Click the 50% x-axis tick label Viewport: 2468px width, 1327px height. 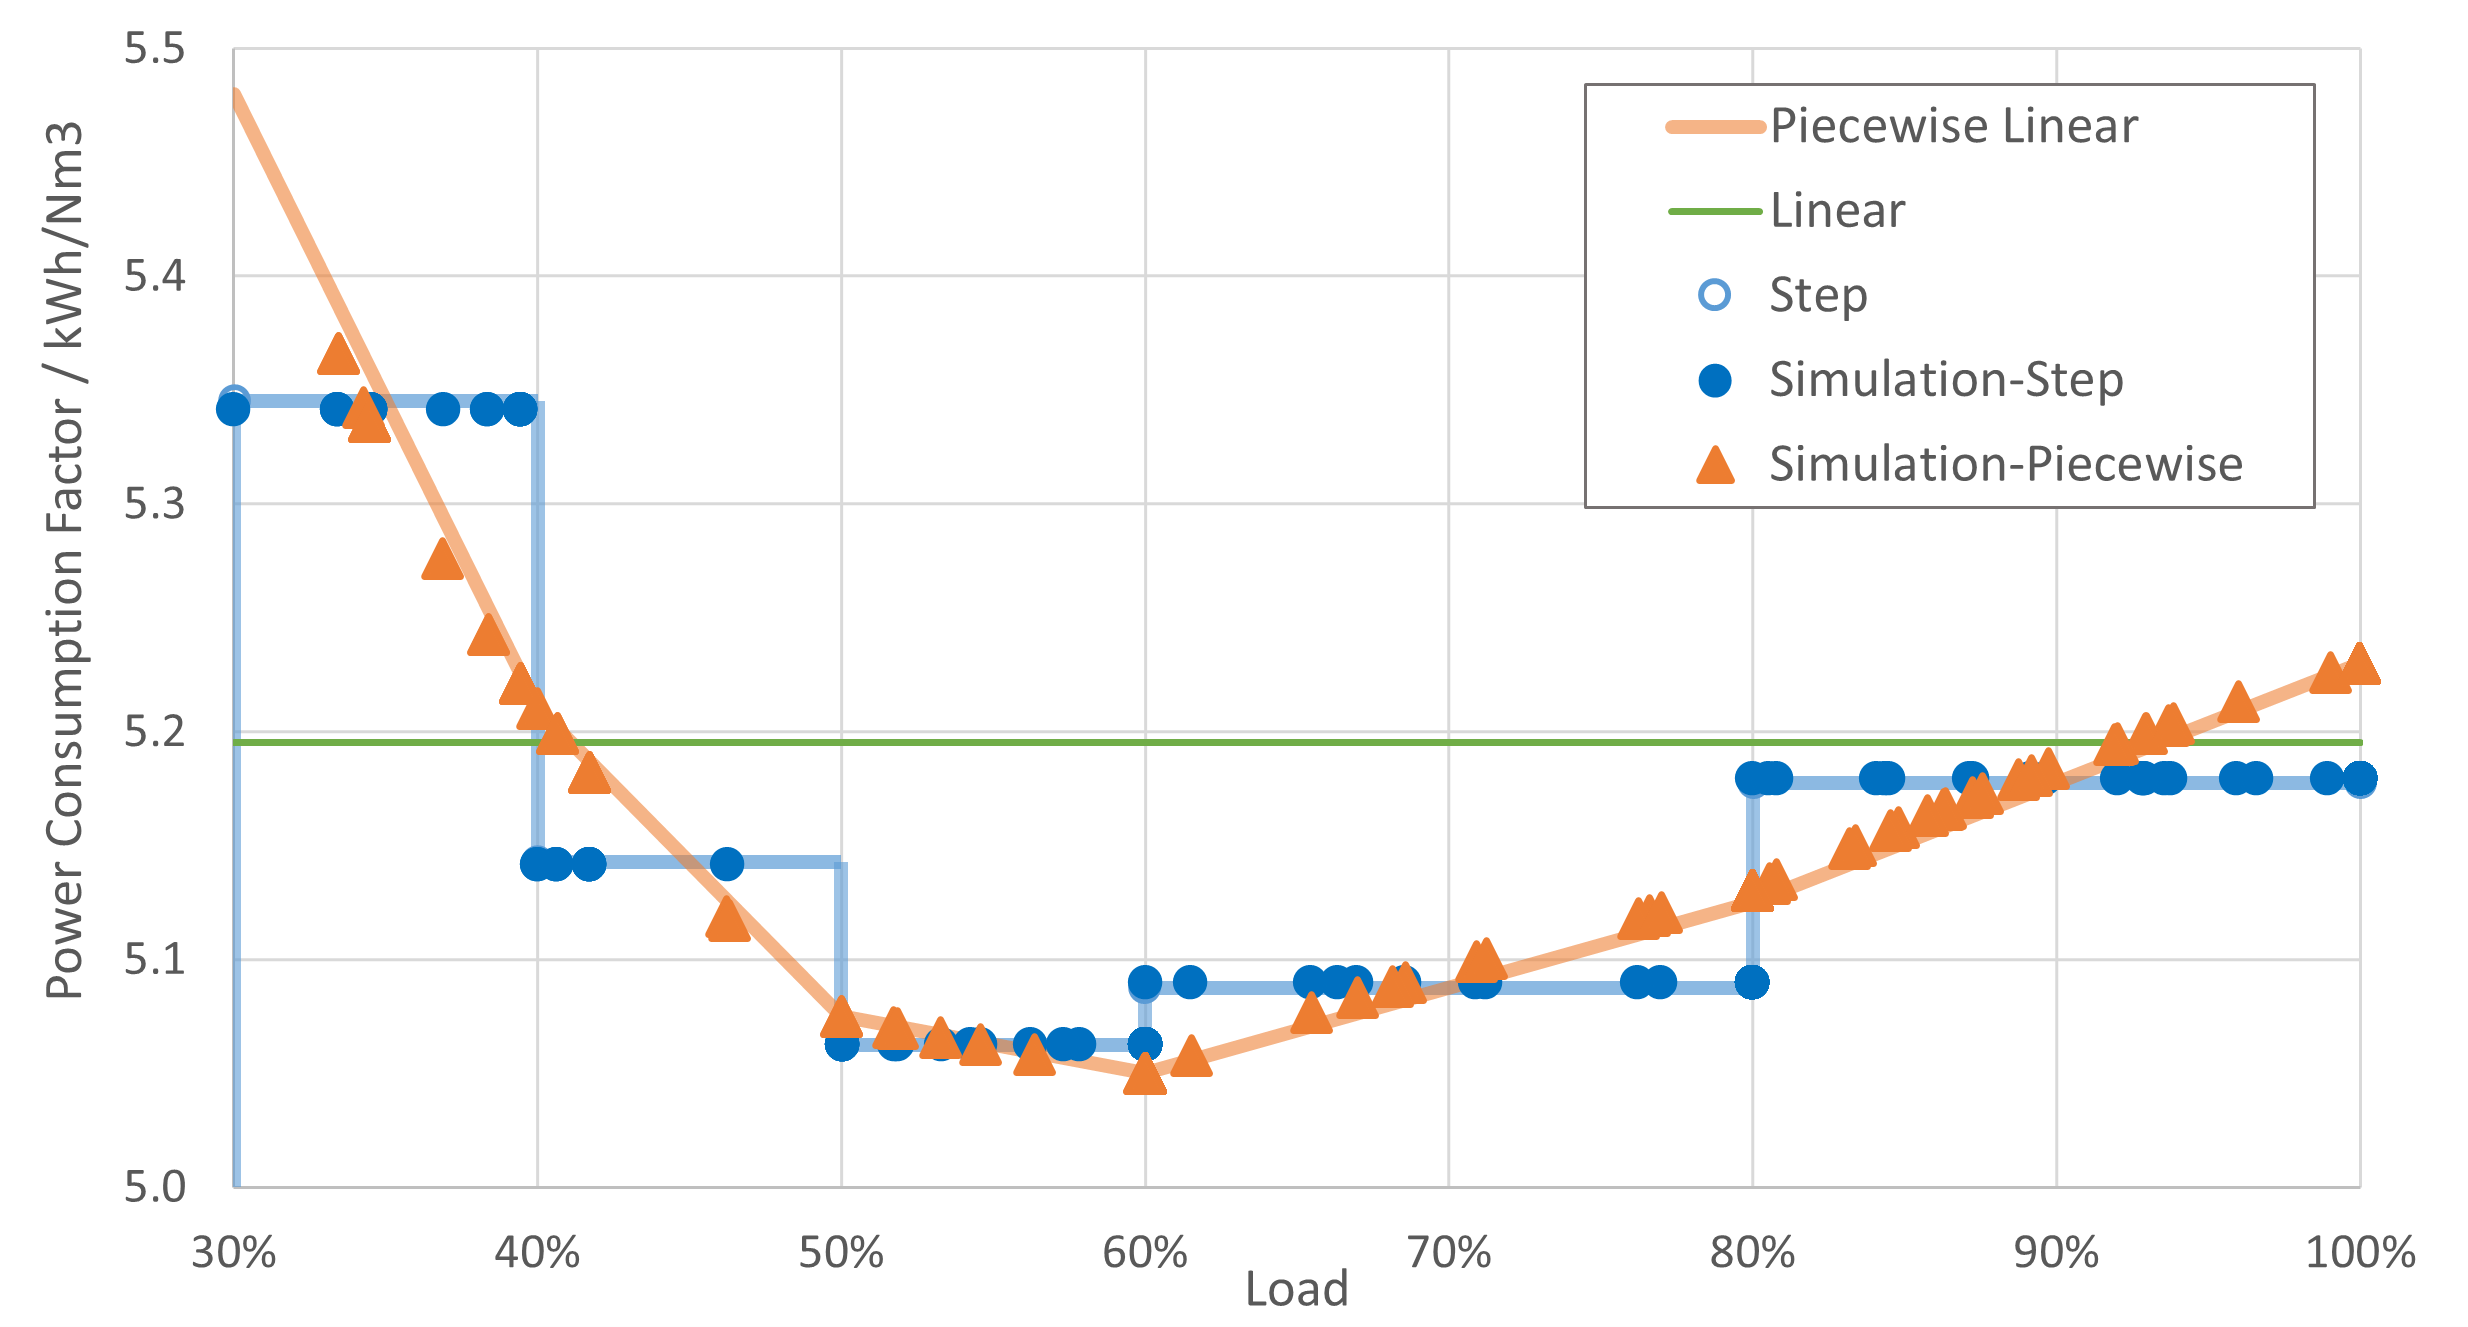841,1253
